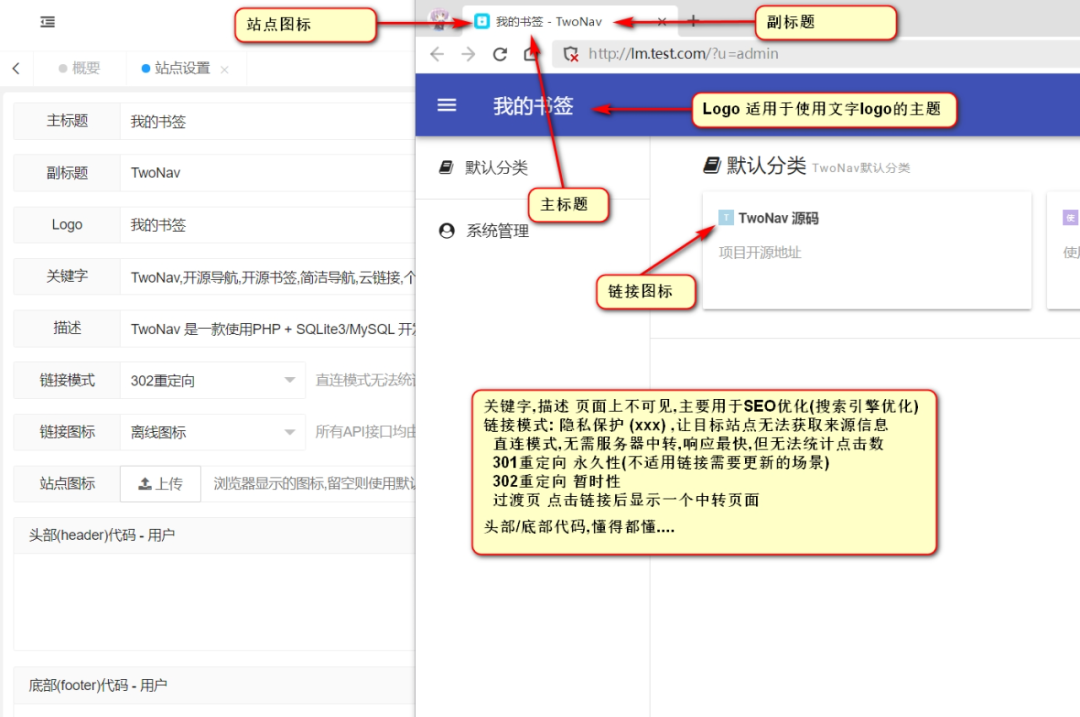Toggle the admin sidebar collapse icon

pos(48,22)
